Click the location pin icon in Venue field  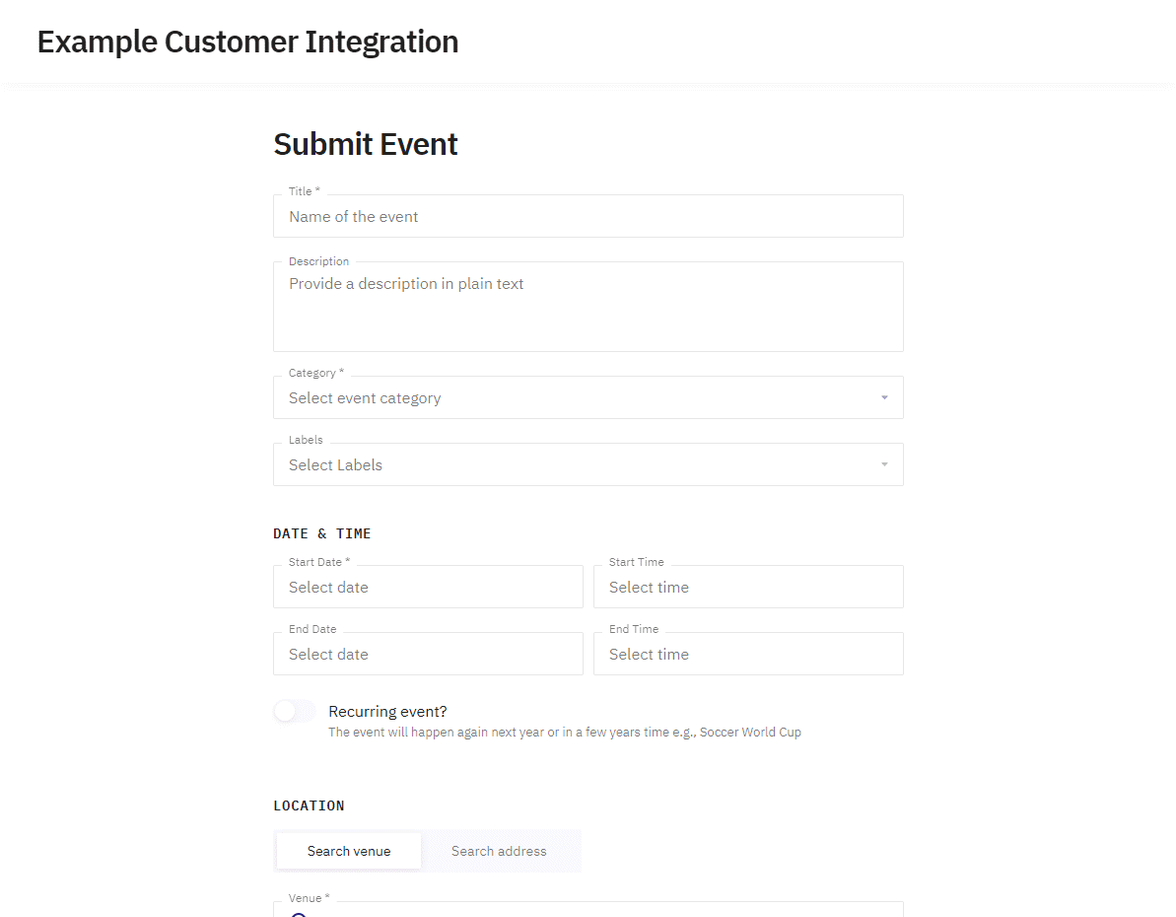coord(298,913)
